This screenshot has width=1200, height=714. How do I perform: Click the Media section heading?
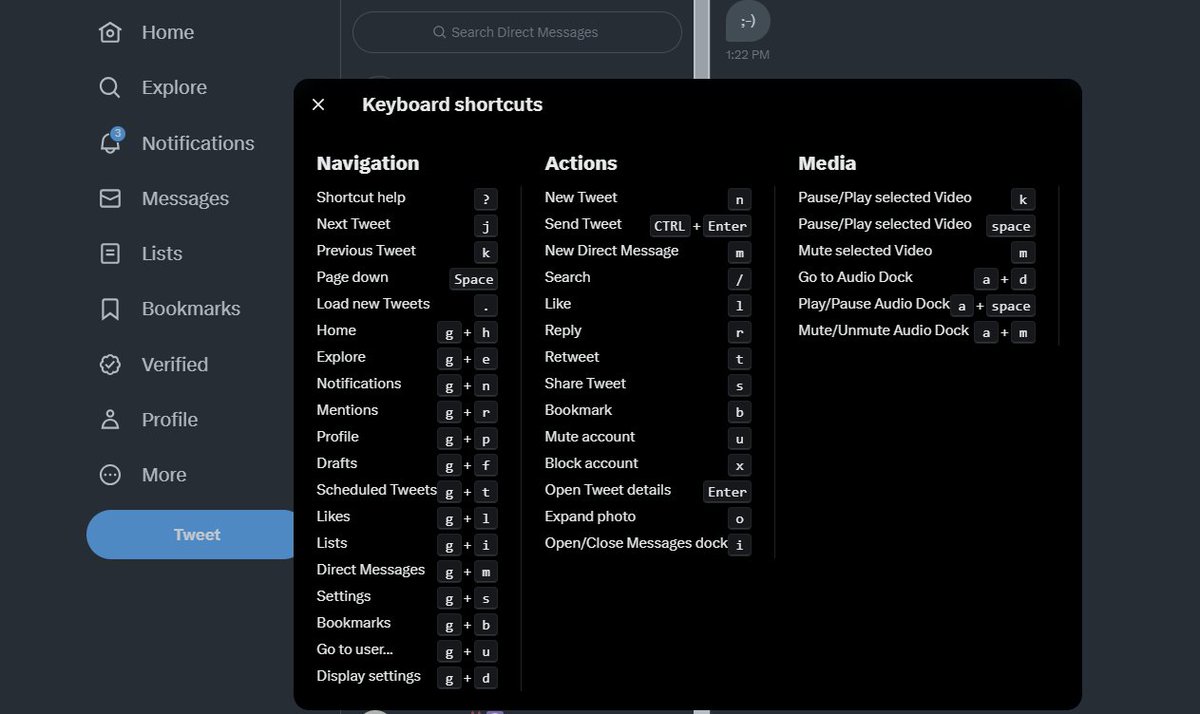[827, 163]
